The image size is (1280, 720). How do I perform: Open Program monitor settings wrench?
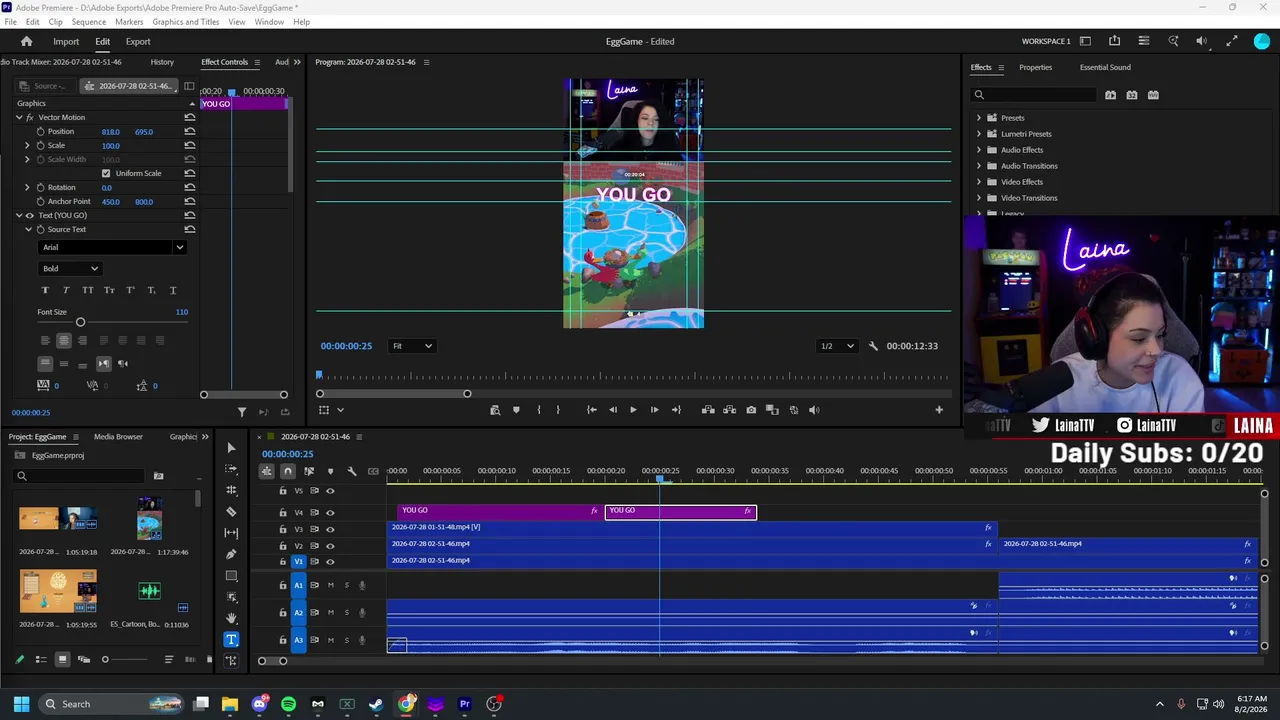(873, 346)
